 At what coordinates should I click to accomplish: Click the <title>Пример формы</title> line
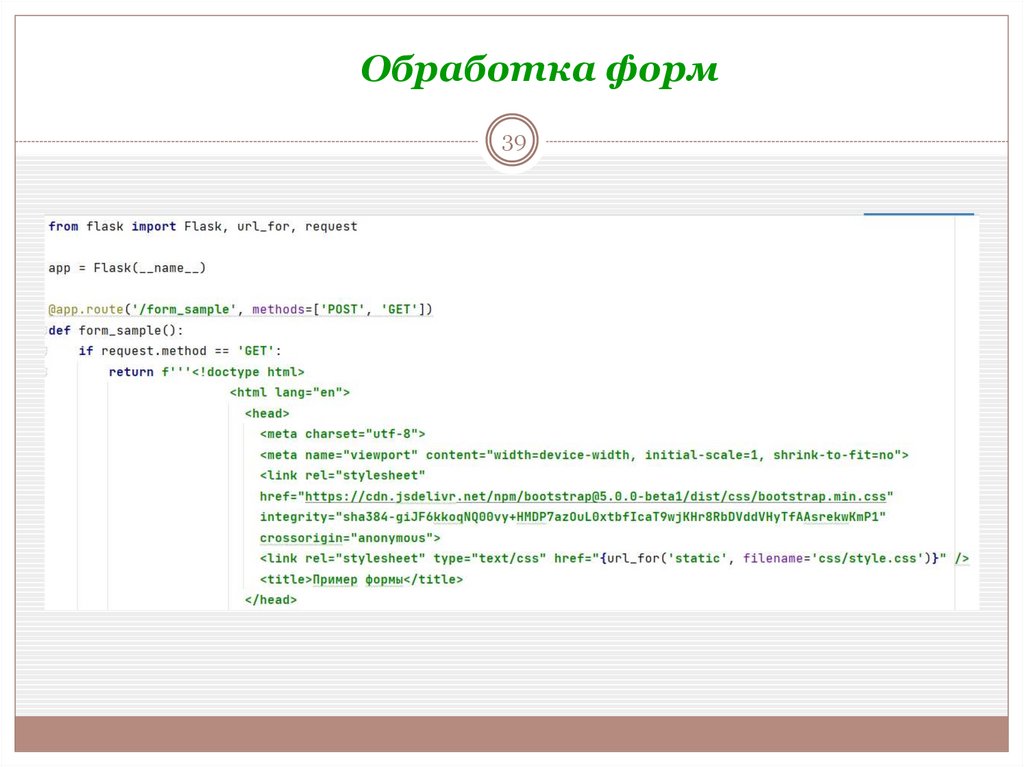tap(361, 579)
